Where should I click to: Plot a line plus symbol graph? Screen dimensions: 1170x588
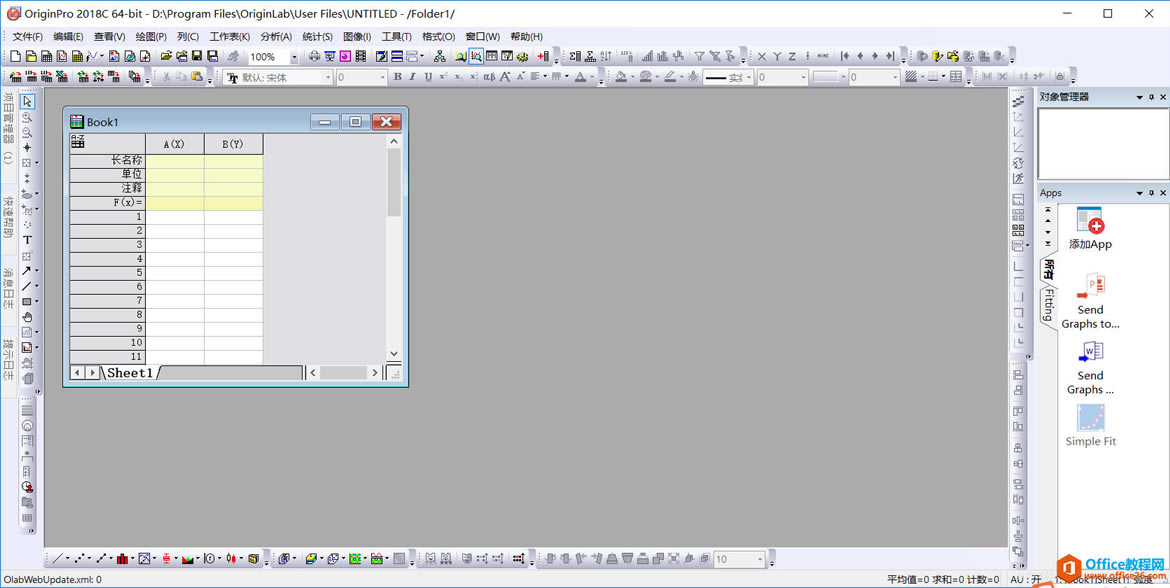pyautogui.click(x=101, y=557)
